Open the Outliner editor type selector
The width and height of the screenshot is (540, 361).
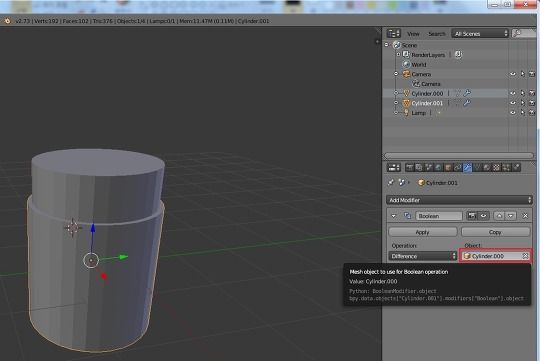pos(393,33)
